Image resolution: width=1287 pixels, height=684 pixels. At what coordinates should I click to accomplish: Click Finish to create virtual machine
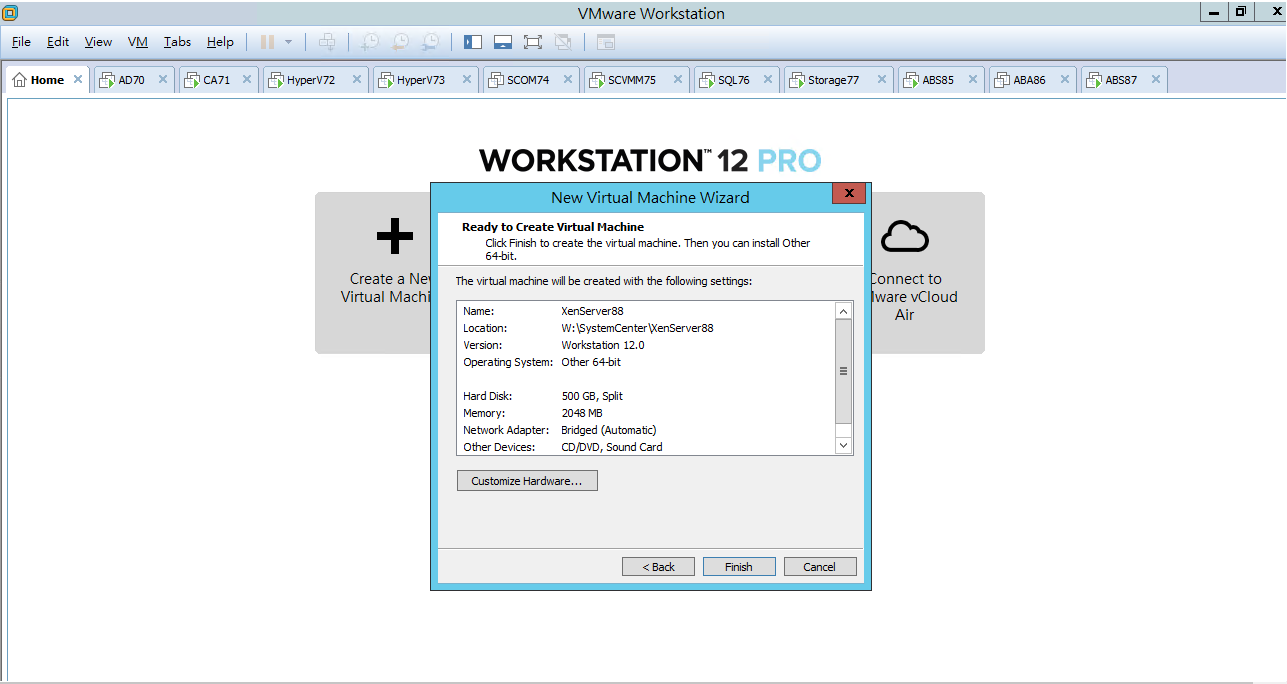click(739, 567)
